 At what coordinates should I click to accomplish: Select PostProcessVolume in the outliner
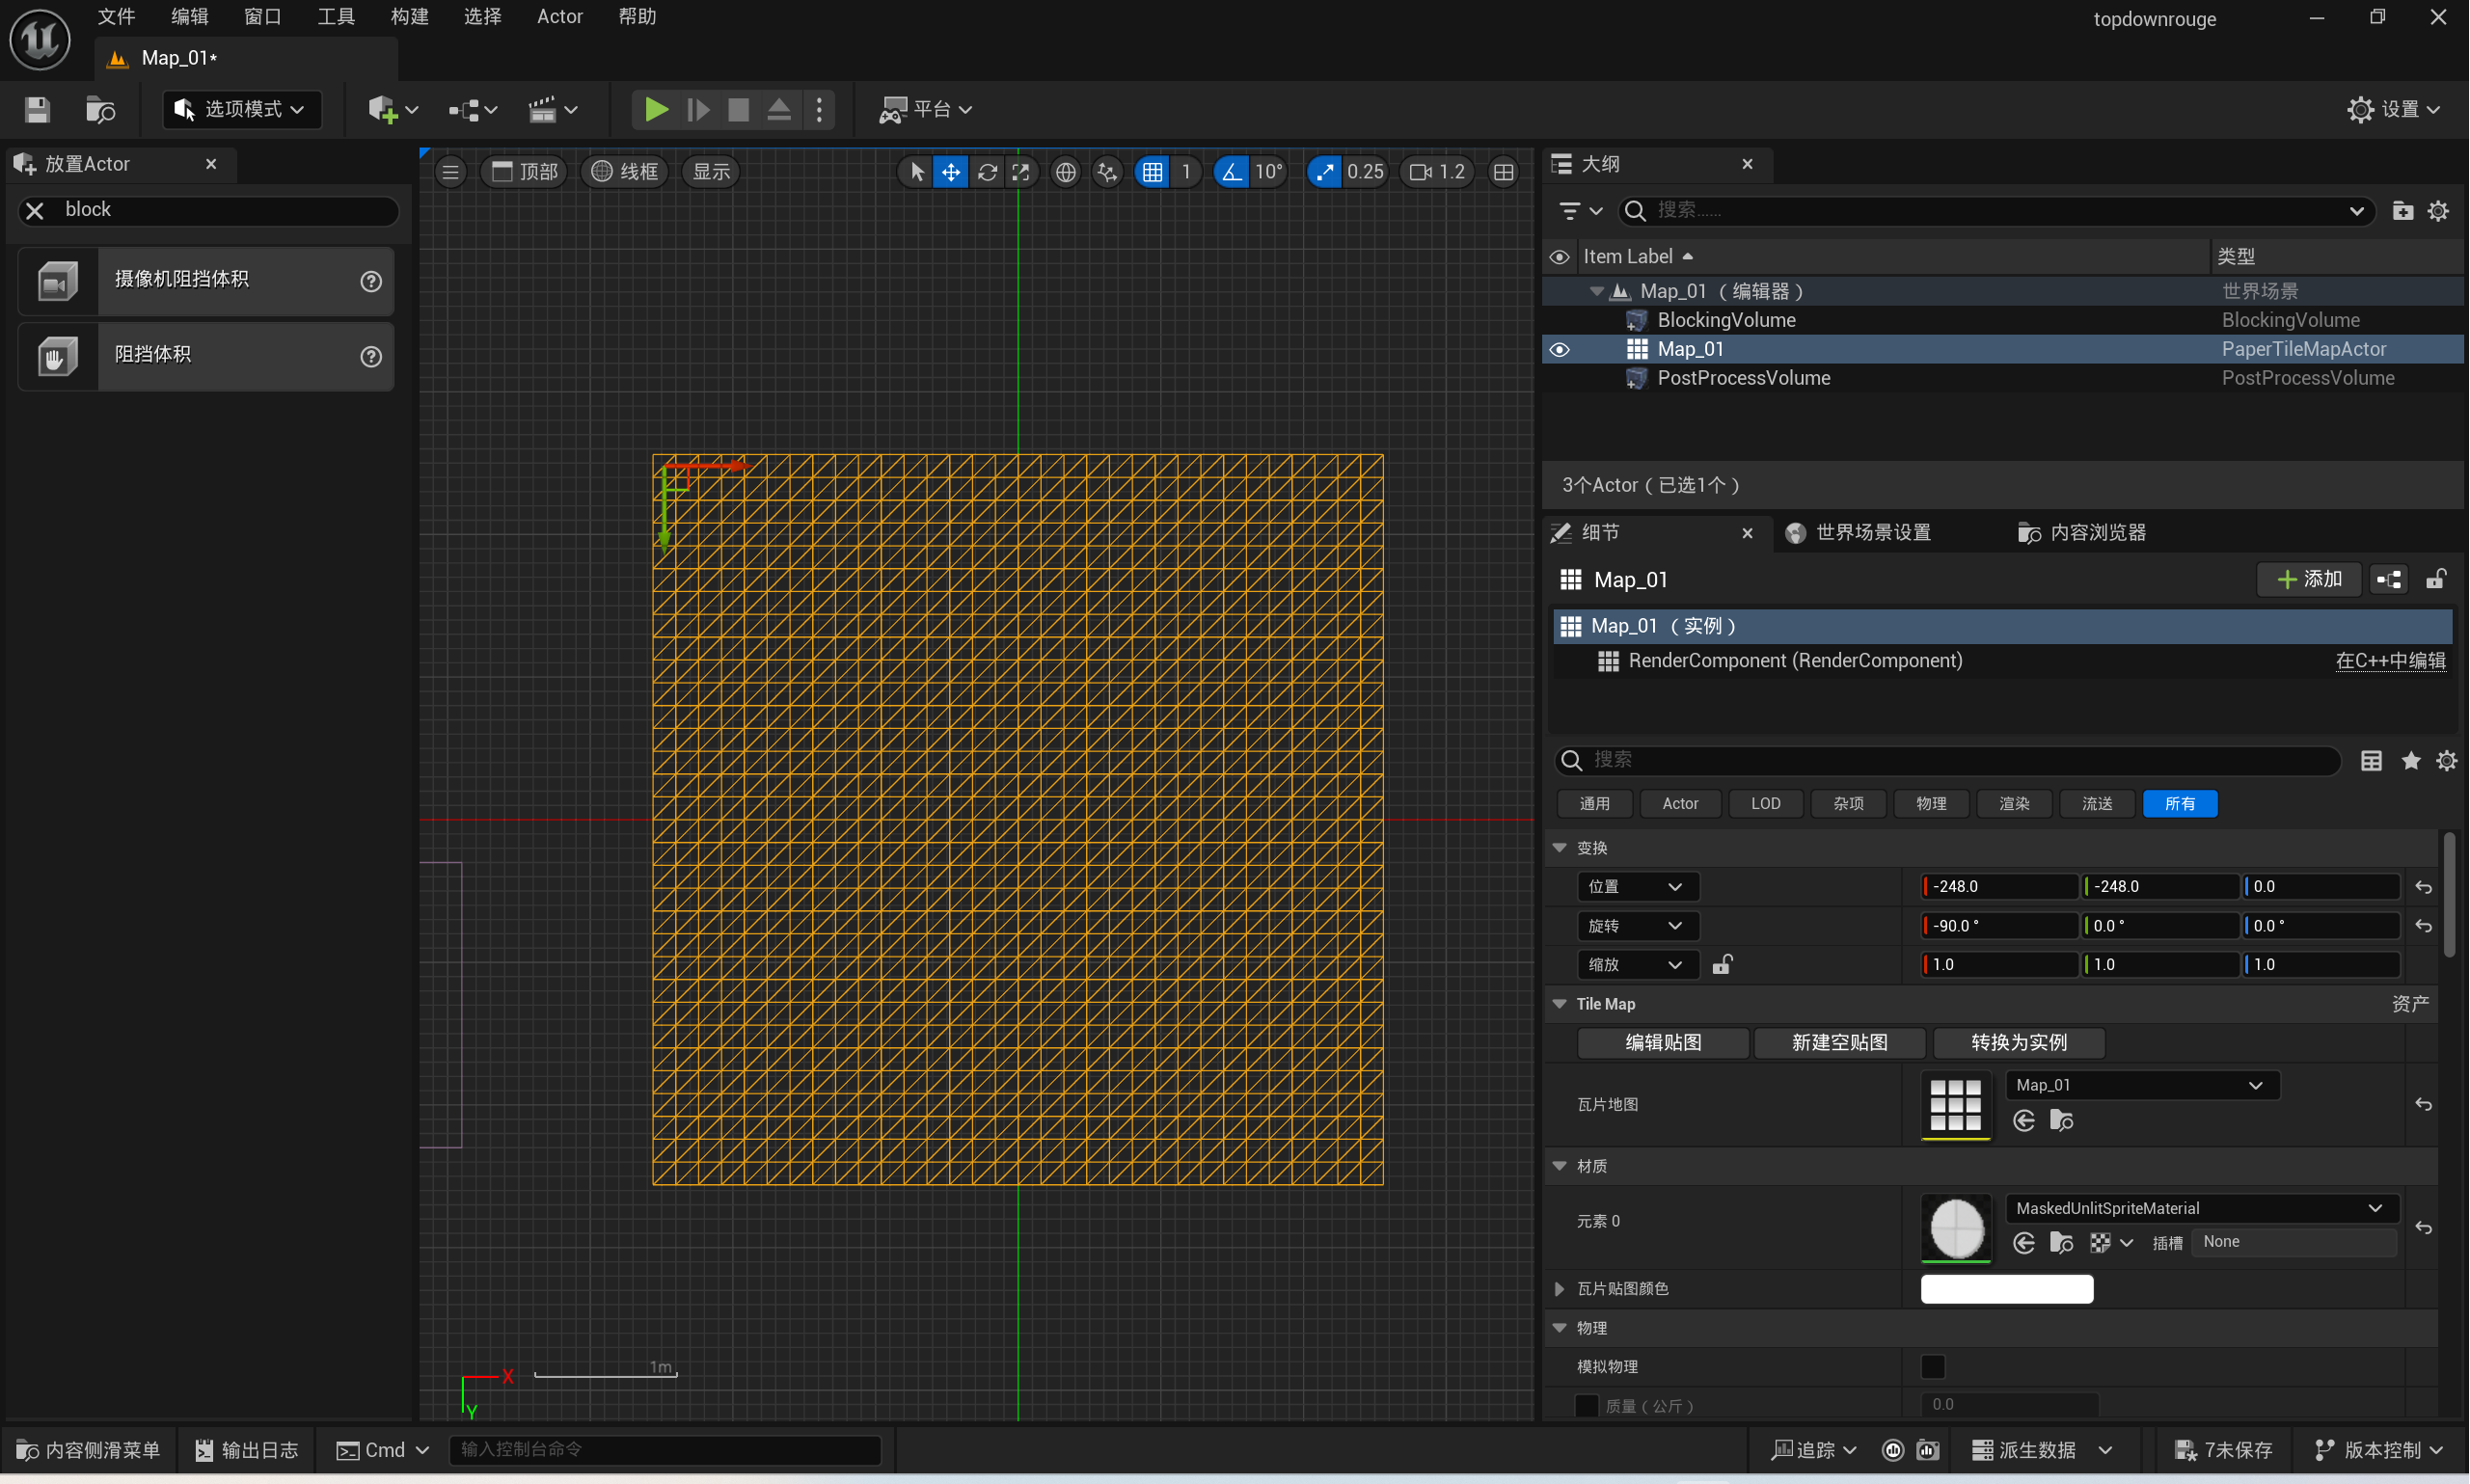[1743, 378]
